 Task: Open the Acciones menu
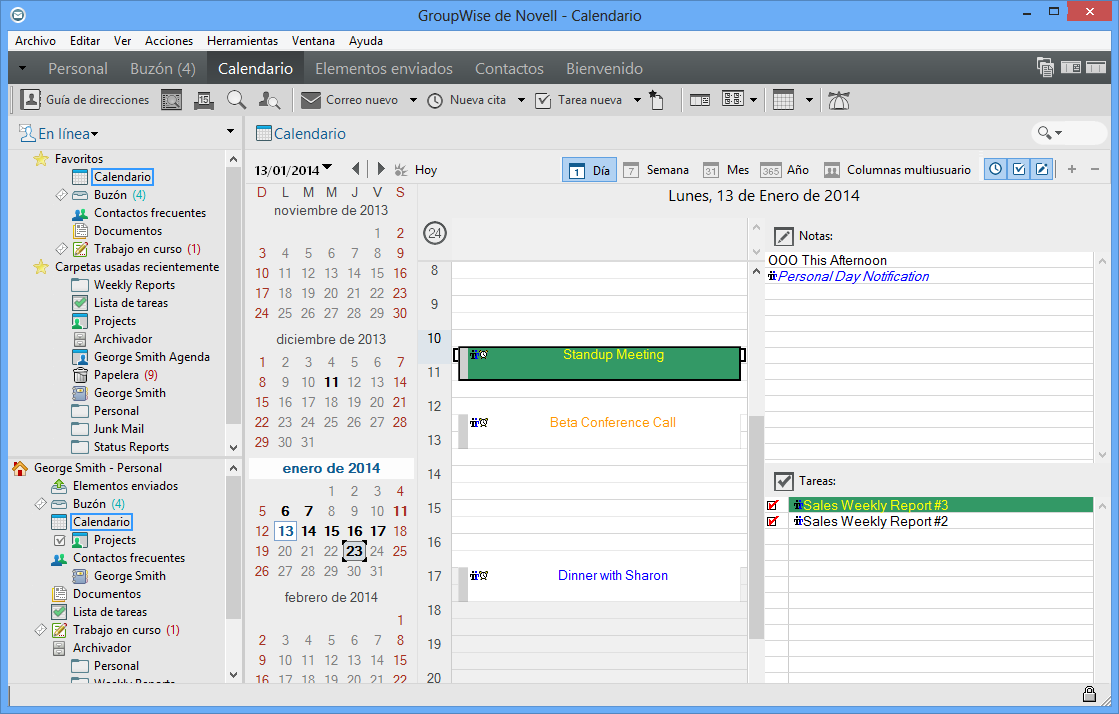click(x=168, y=41)
